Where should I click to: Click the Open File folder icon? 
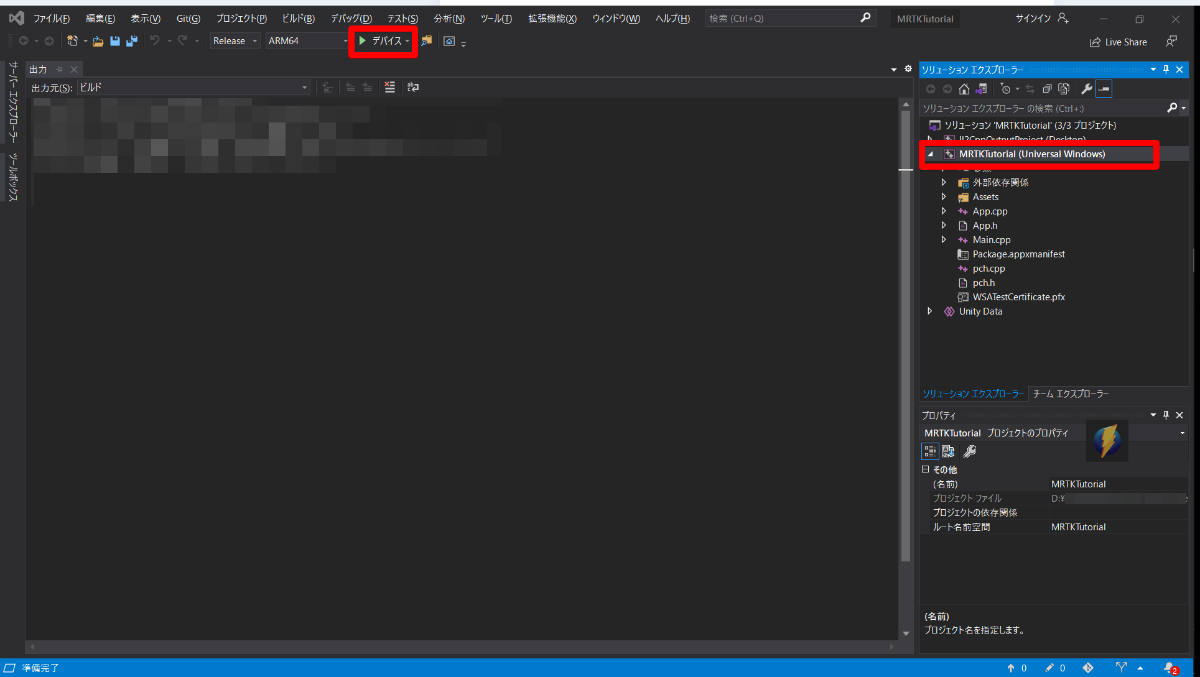pyautogui.click(x=98, y=41)
